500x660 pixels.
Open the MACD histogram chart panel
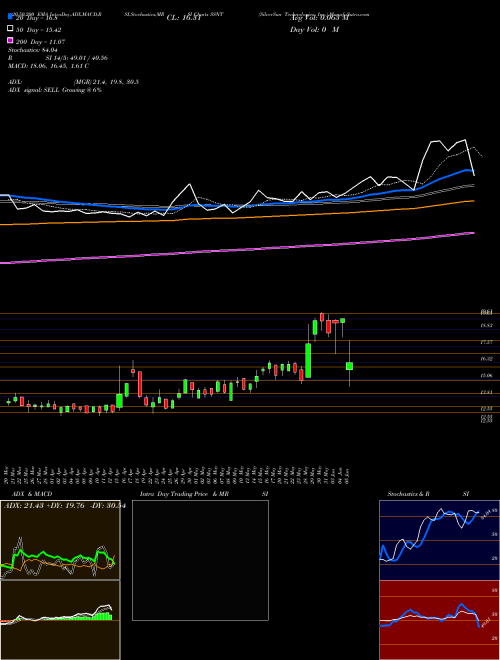(60, 620)
